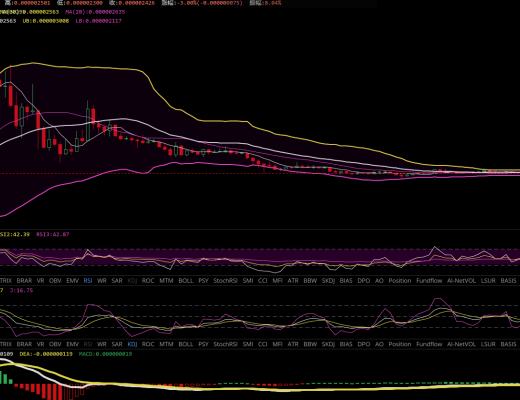The height and width of the screenshot is (400, 520).
Task: Select TRIX in the row beneath the KDJ chart
Action: coord(6,344)
